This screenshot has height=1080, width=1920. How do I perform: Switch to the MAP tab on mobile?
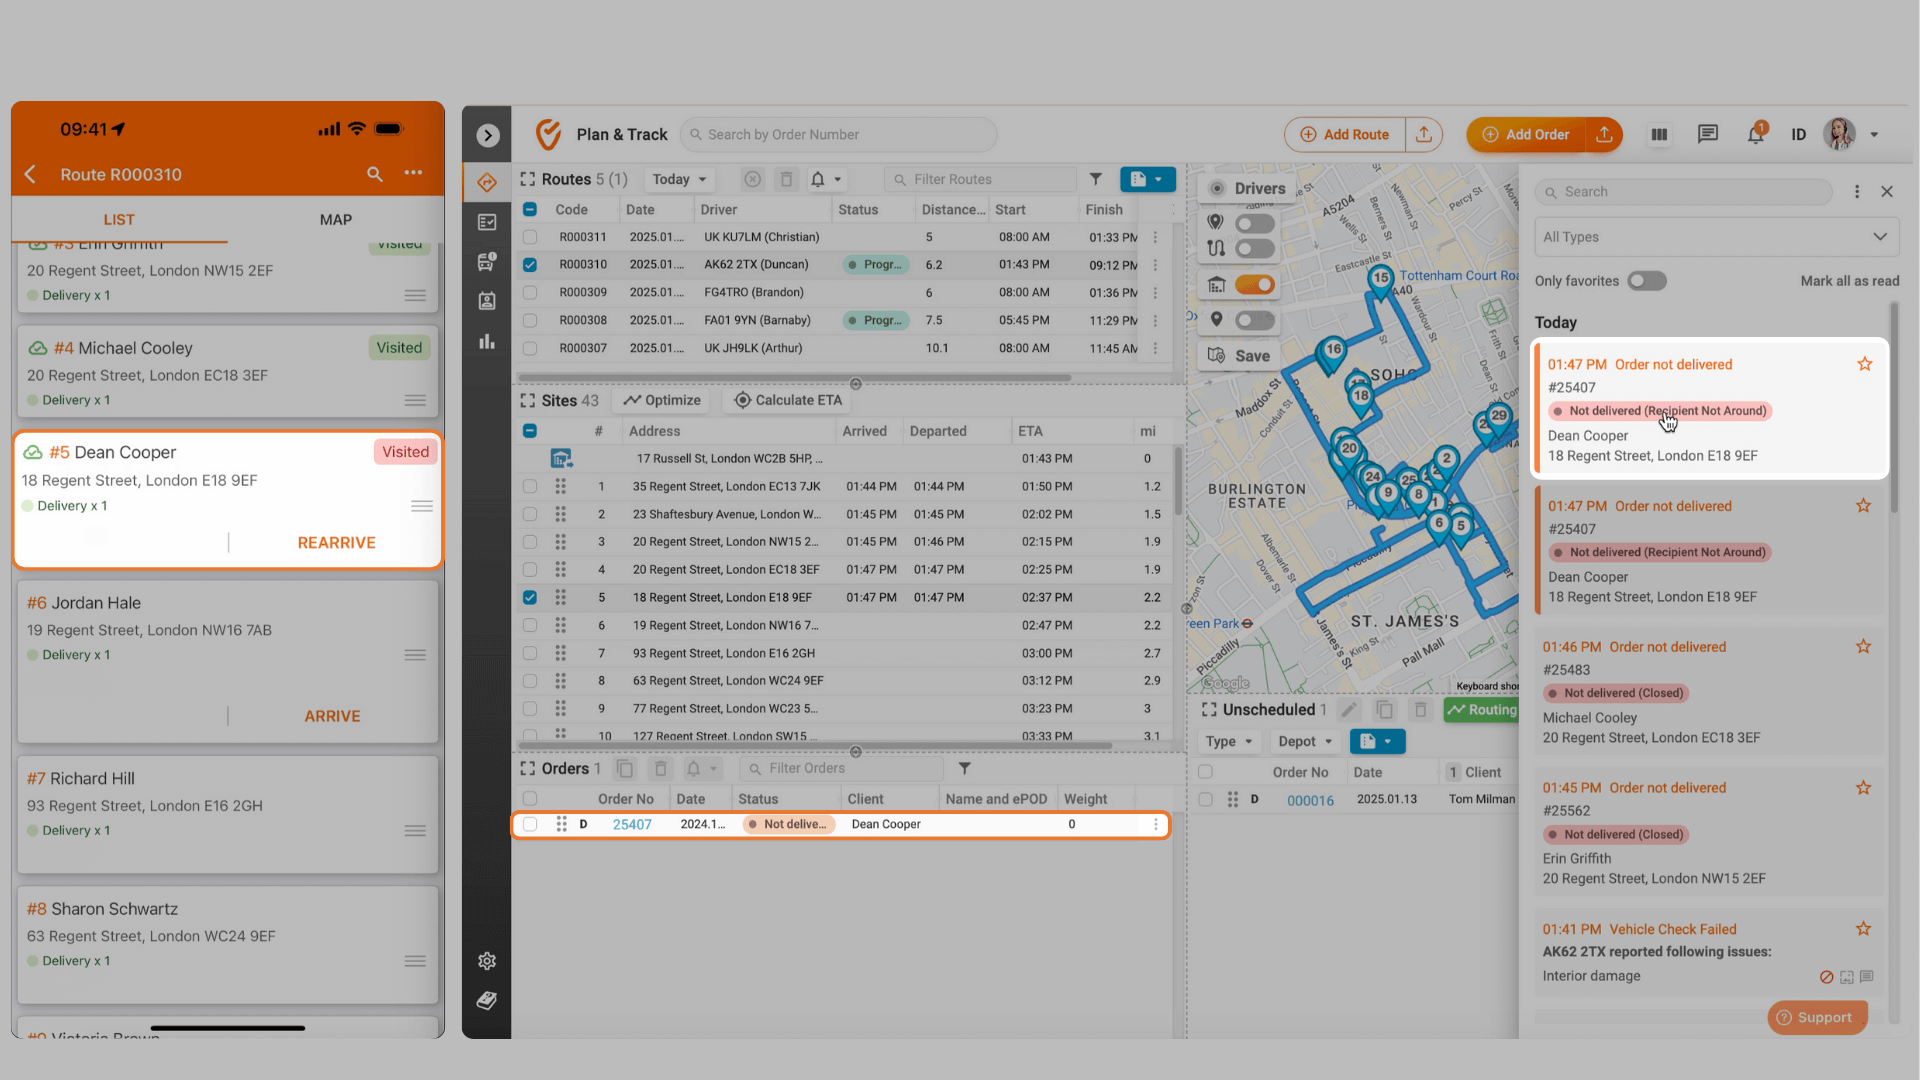coord(335,219)
